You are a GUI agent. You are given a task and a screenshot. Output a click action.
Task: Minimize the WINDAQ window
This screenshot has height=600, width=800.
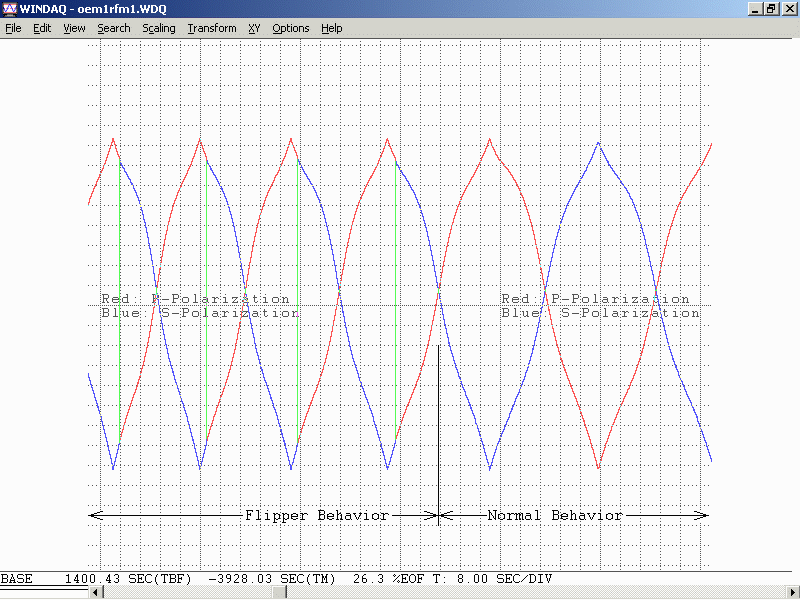(754, 9)
